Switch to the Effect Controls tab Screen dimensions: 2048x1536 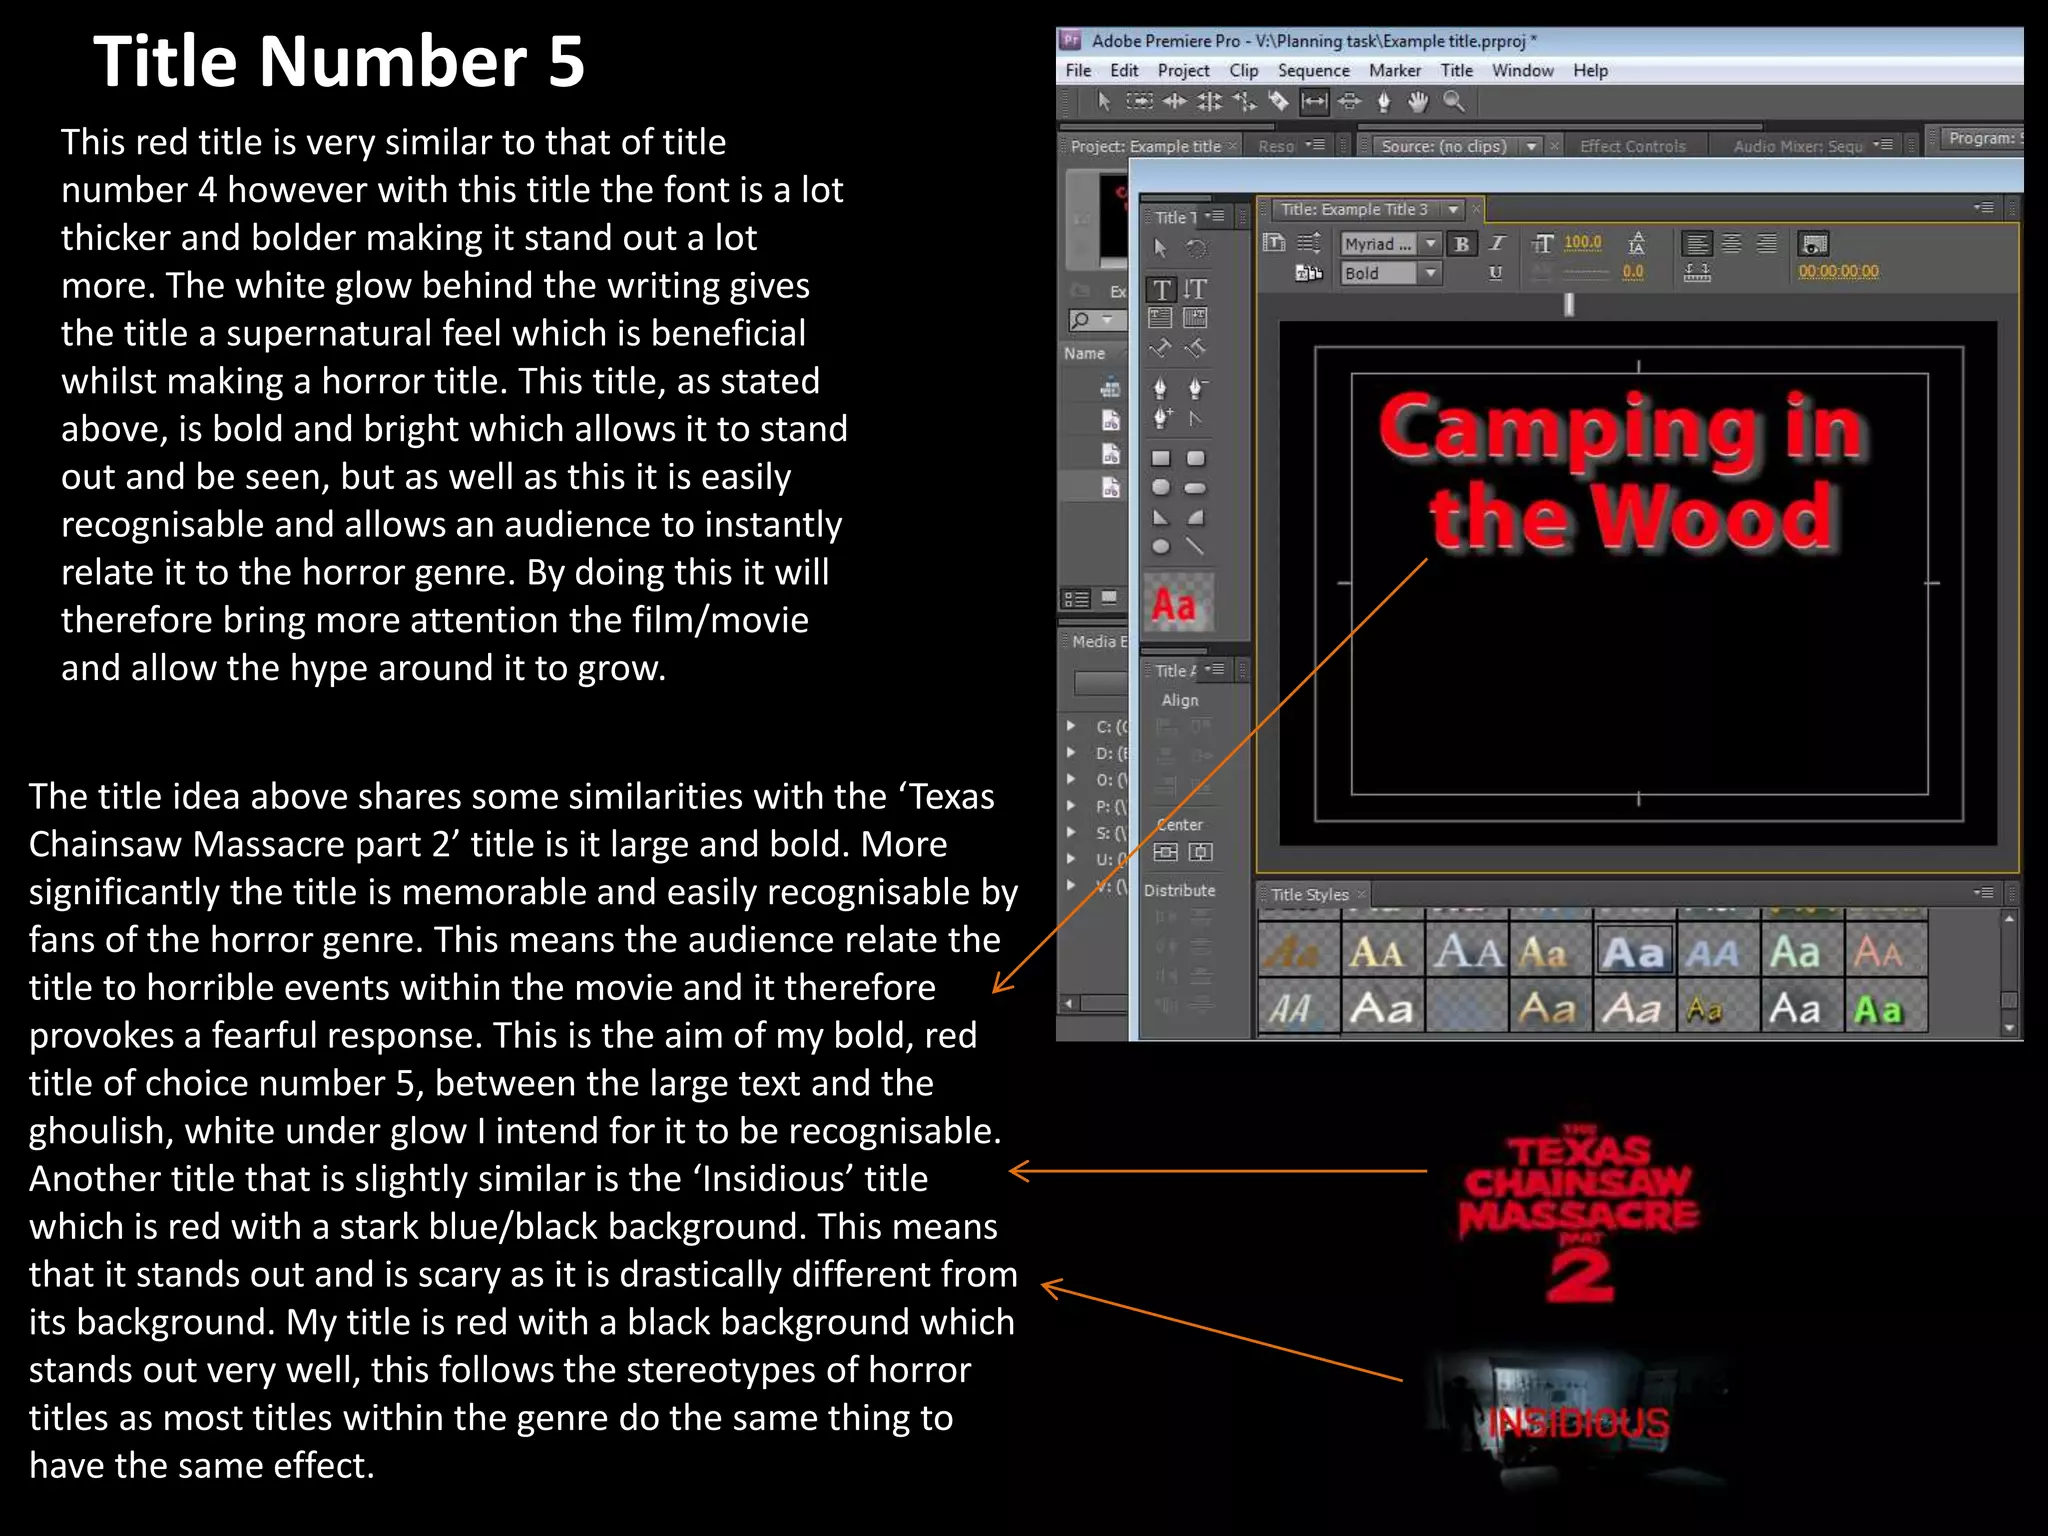(1632, 147)
